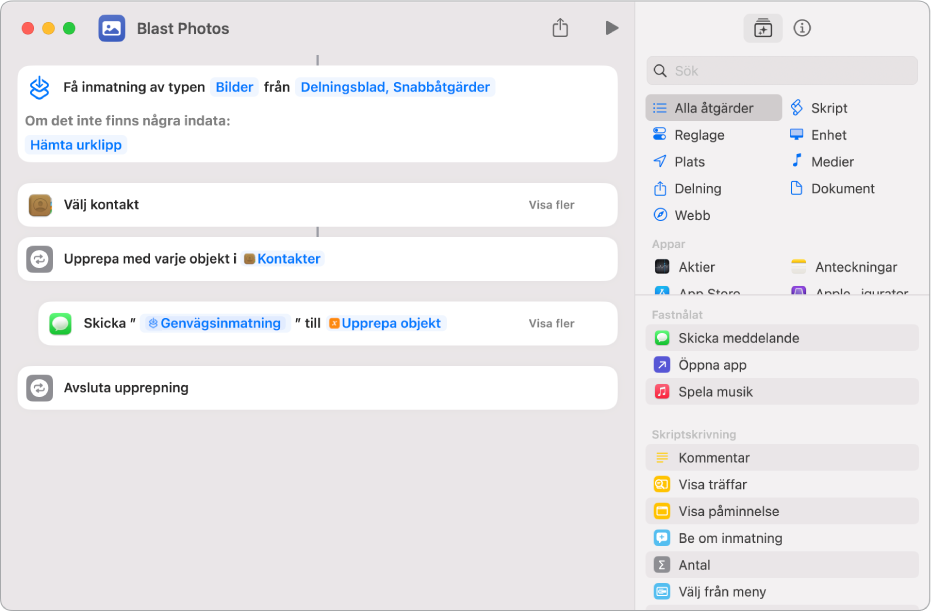Screen dimensions: 931x612
Task: Open the Webb category
Action: (x=681, y=215)
